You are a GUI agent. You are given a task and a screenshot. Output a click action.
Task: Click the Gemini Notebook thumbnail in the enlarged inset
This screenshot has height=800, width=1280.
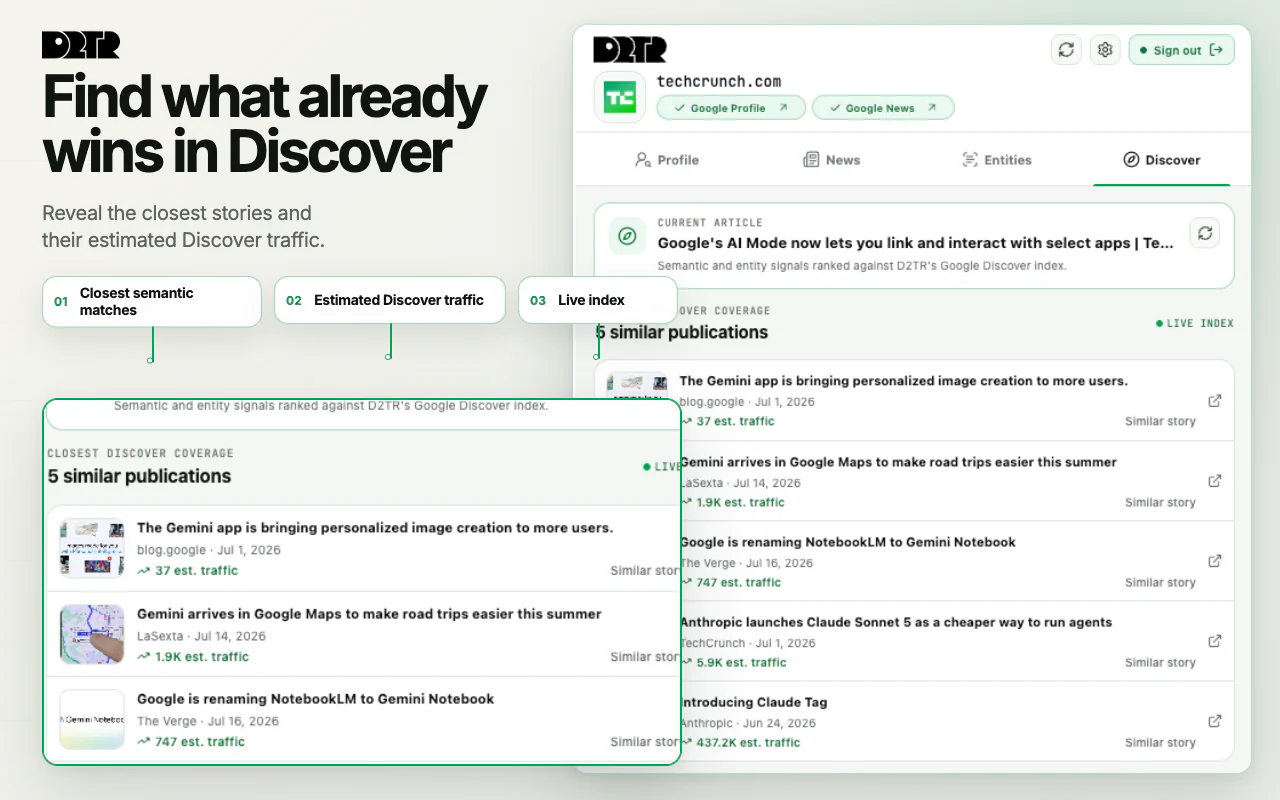tap(92, 719)
